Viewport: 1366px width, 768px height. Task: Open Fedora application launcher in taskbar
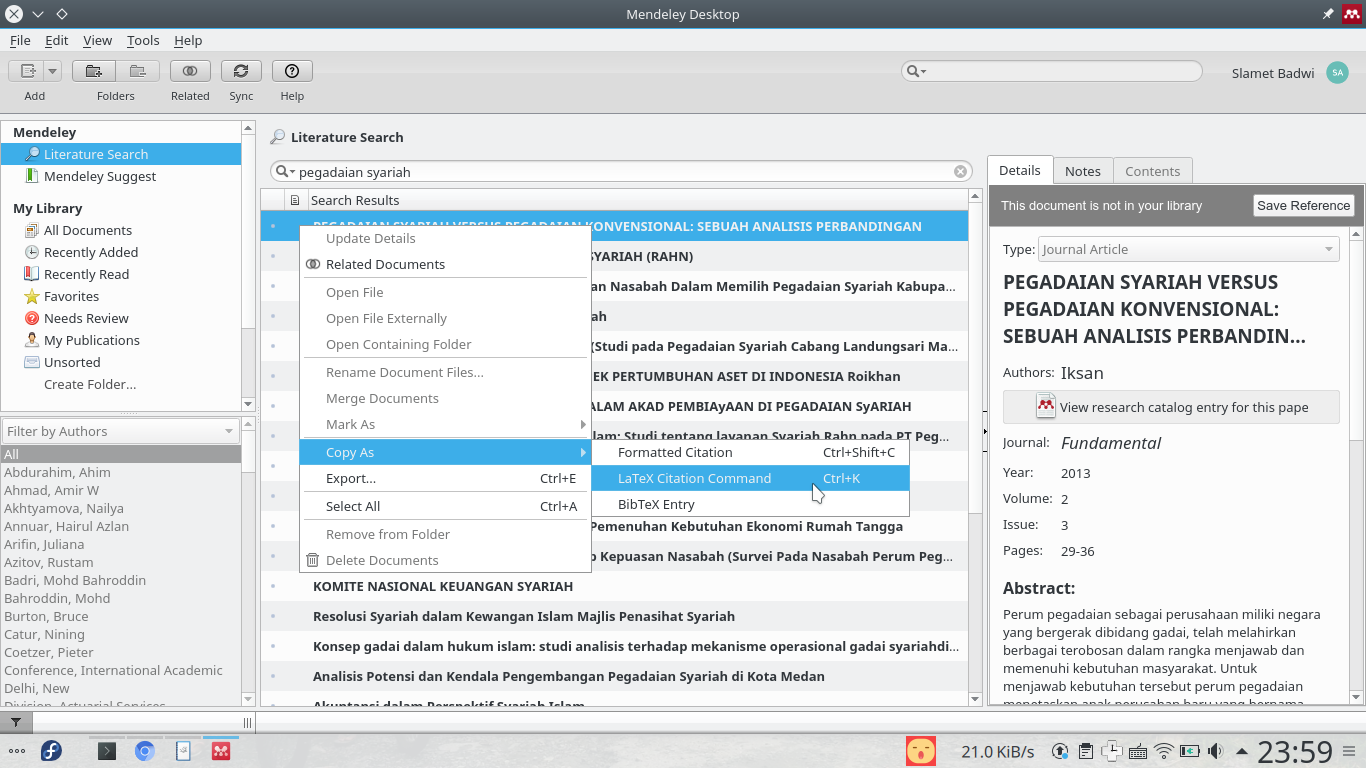tap(51, 751)
